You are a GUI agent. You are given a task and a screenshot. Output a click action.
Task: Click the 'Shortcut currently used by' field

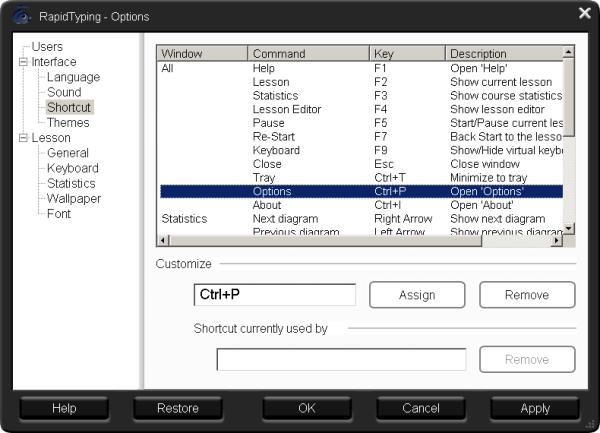click(x=341, y=359)
